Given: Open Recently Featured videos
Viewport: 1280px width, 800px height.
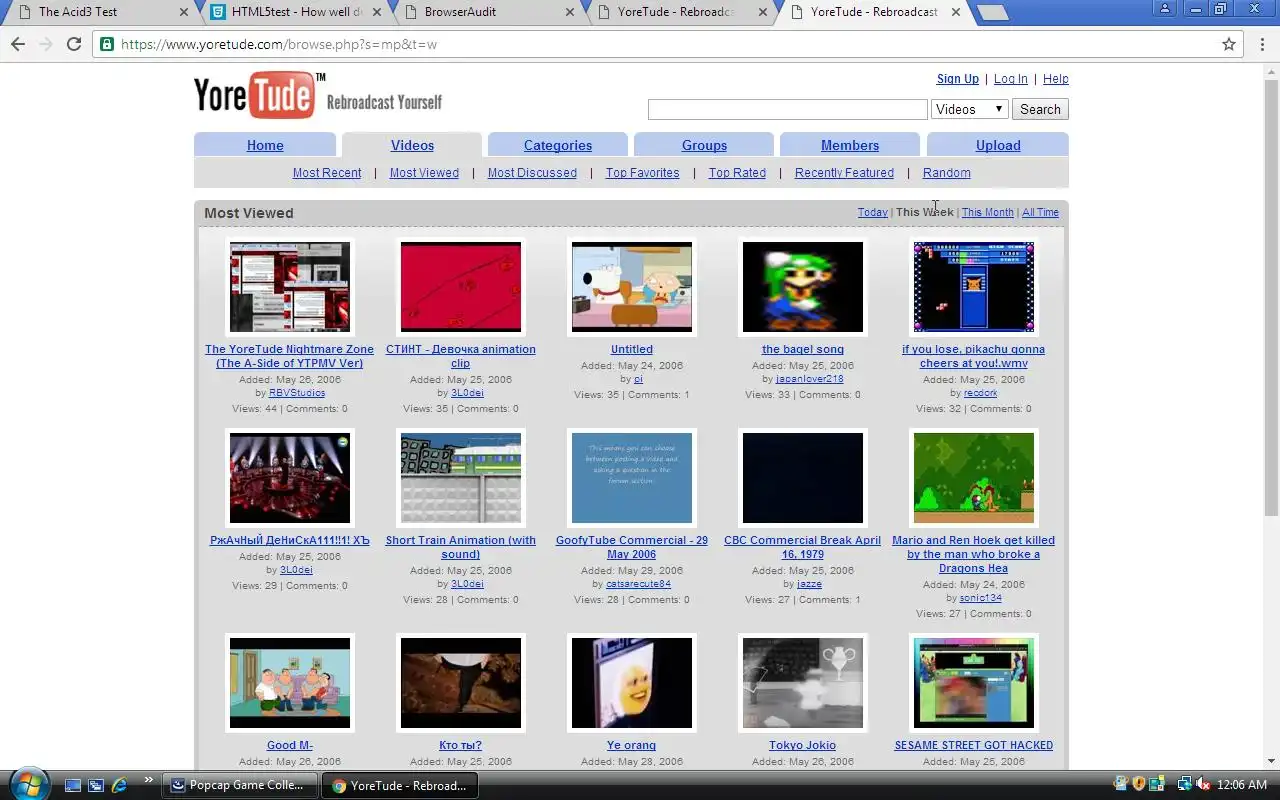Looking at the screenshot, I should pos(844,173).
